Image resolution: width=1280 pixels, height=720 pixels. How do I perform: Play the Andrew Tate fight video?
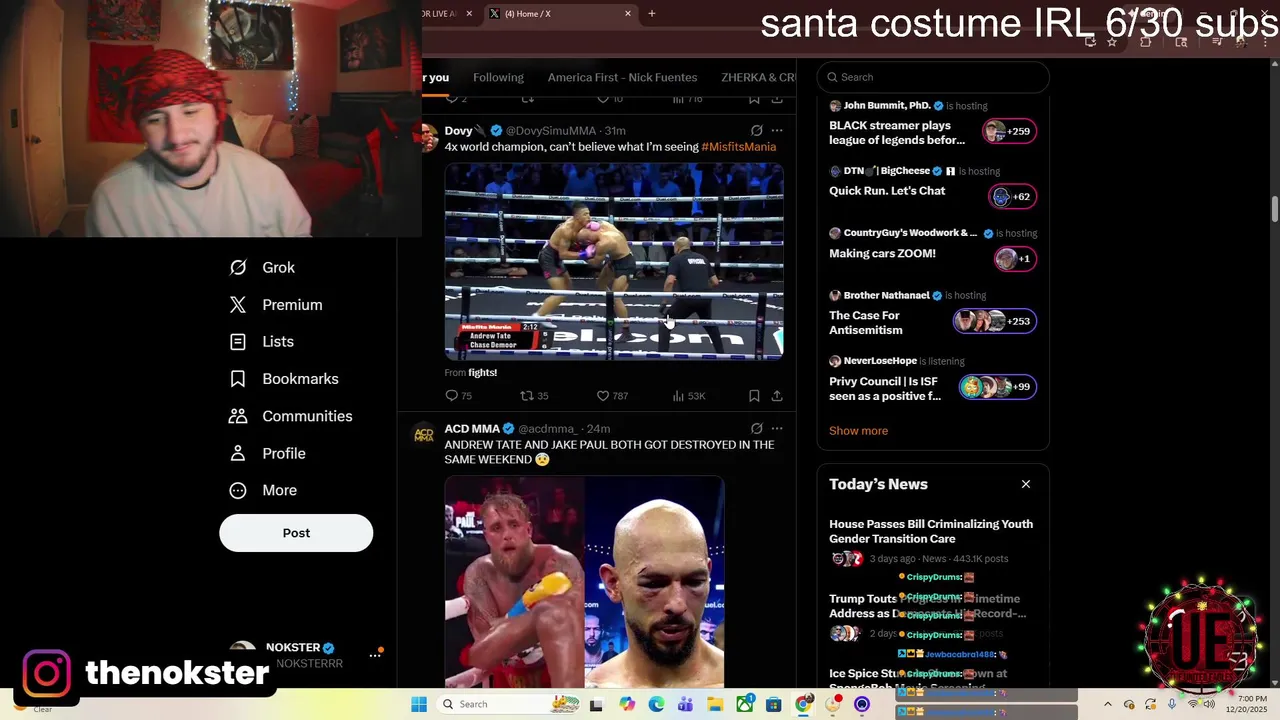click(614, 261)
